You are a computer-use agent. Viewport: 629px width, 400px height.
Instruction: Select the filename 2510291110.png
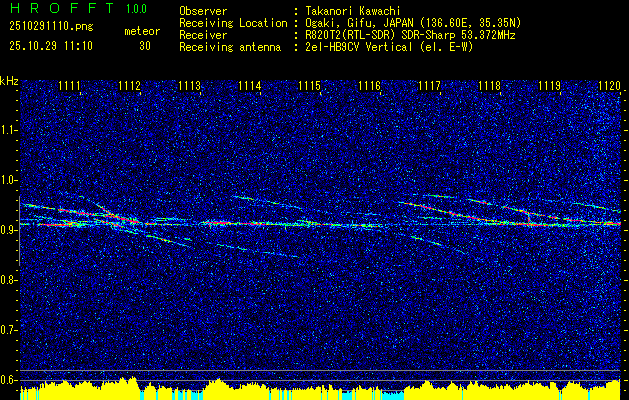pyautogui.click(x=51, y=26)
